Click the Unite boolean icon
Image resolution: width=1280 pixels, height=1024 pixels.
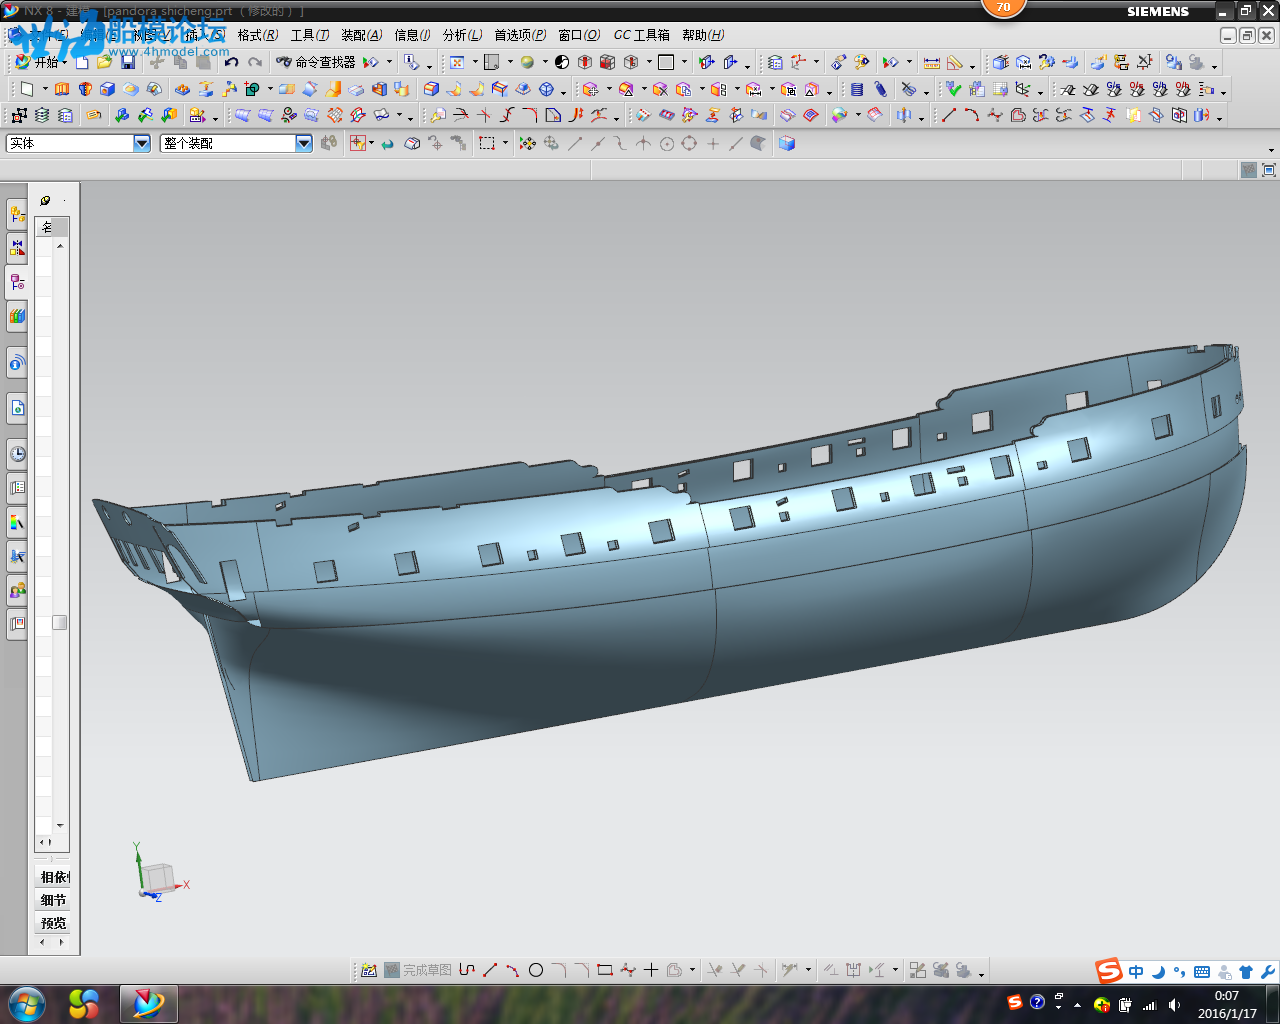click(252, 89)
